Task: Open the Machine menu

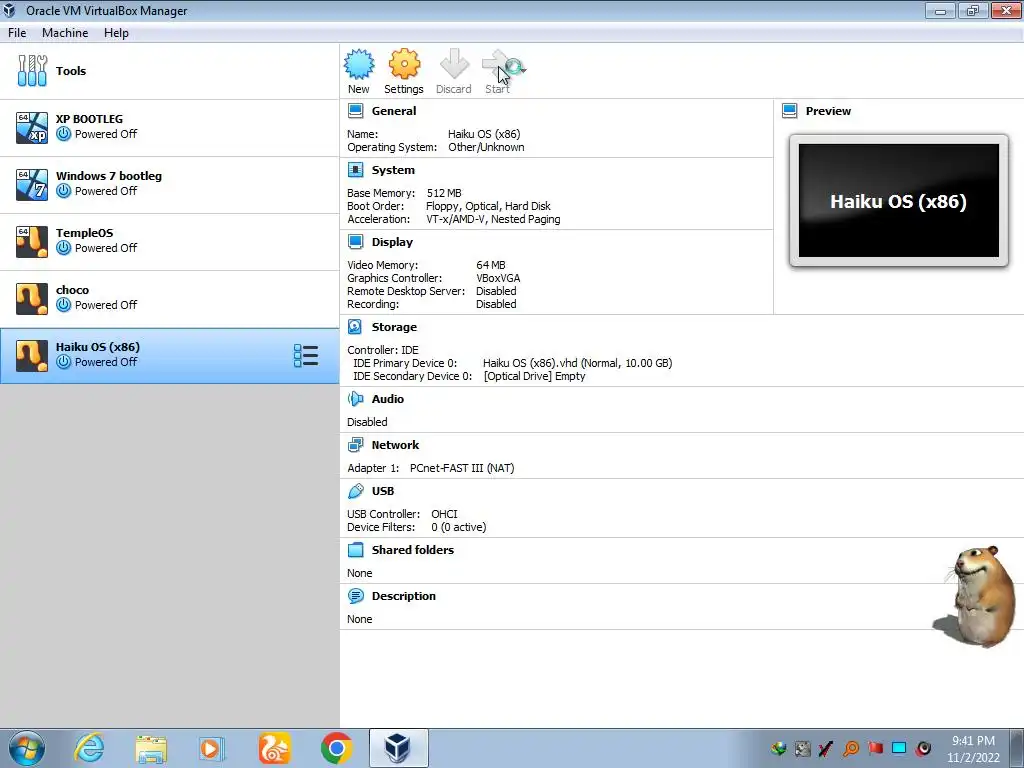Action: (x=65, y=33)
